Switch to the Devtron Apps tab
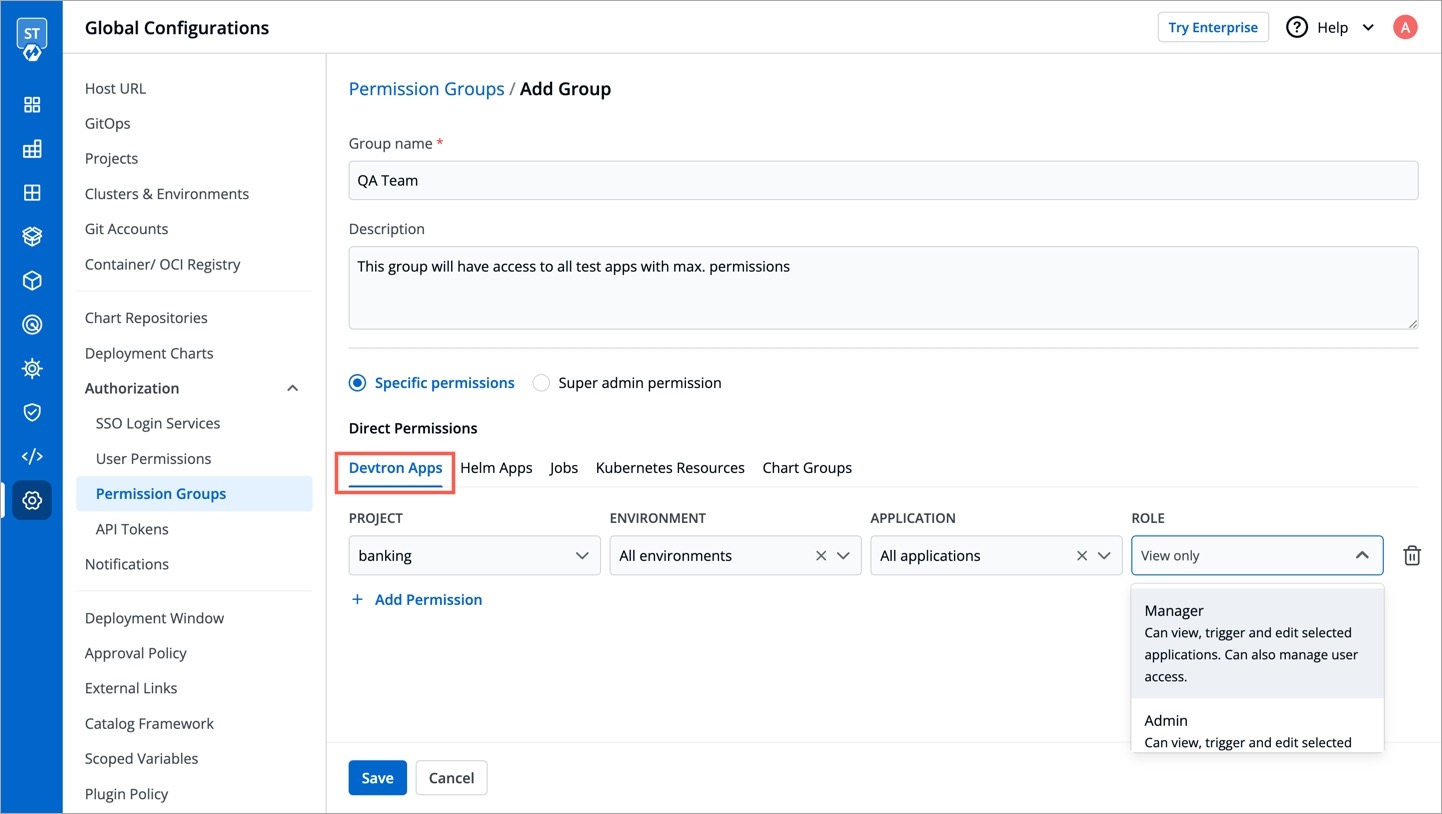The image size is (1442, 814). 395,468
